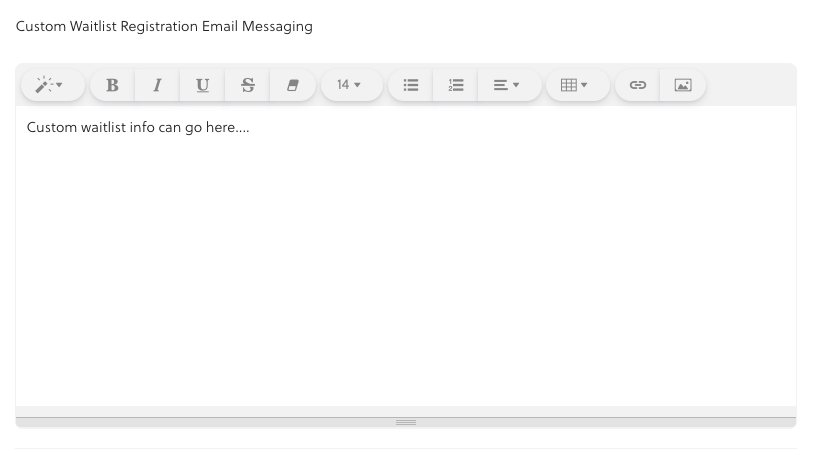Click the 'Custom Waitlist Registration Email Messaging' label
The image size is (821, 455).
[164, 27]
